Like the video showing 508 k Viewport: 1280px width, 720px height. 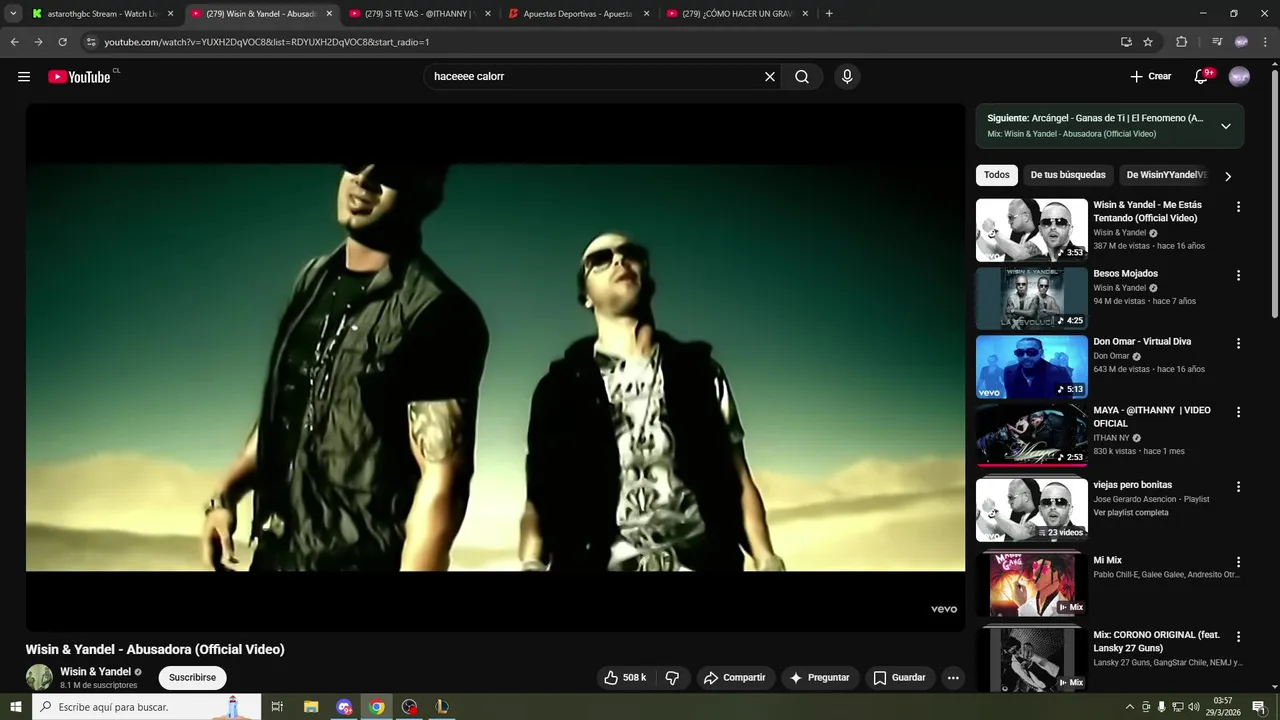[625, 678]
